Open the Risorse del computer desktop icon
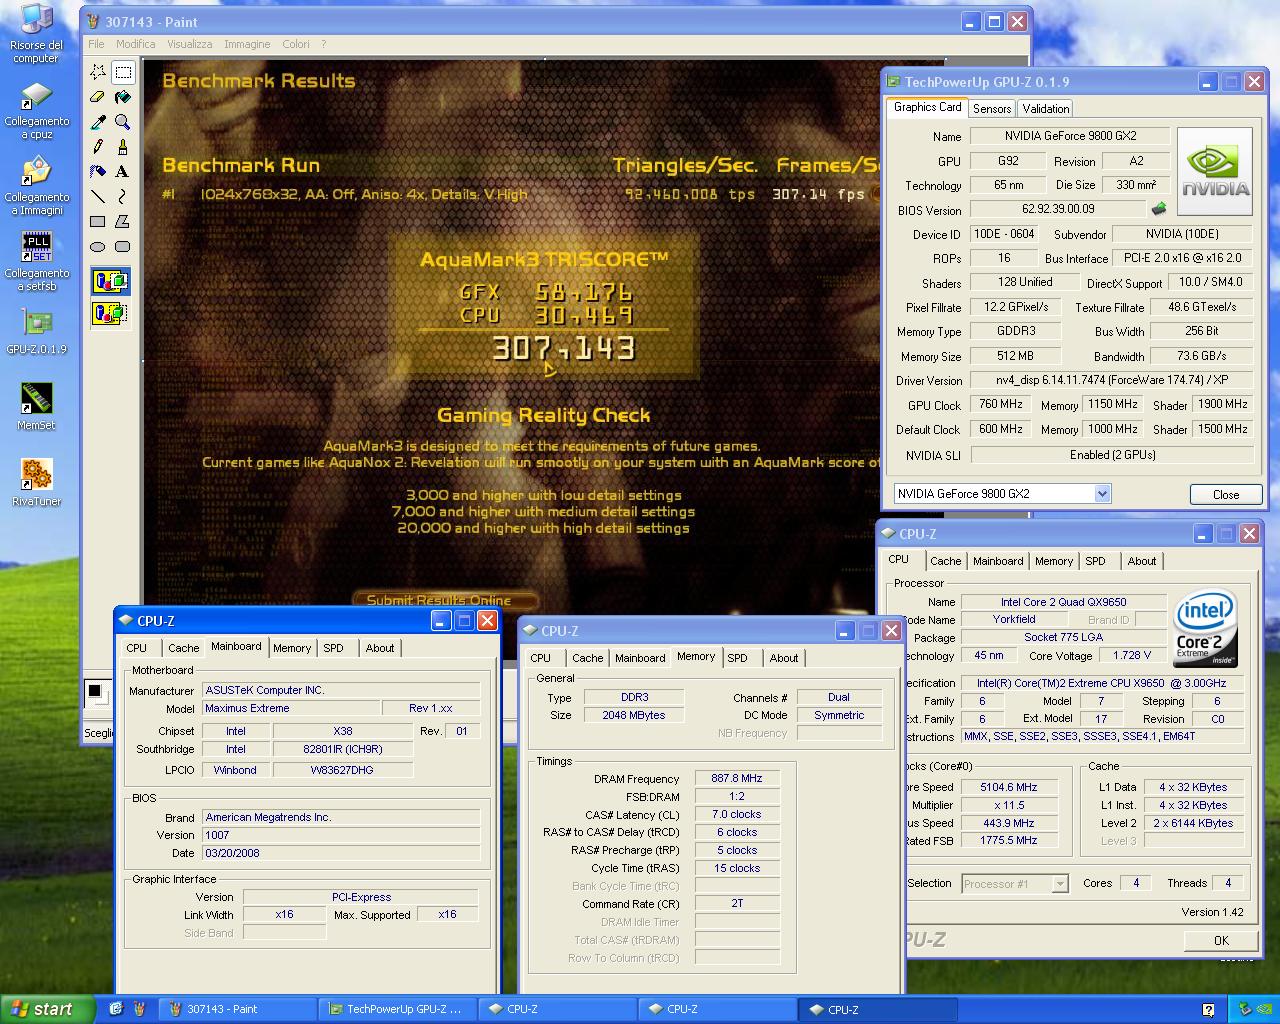The image size is (1280, 1024). tap(36, 34)
